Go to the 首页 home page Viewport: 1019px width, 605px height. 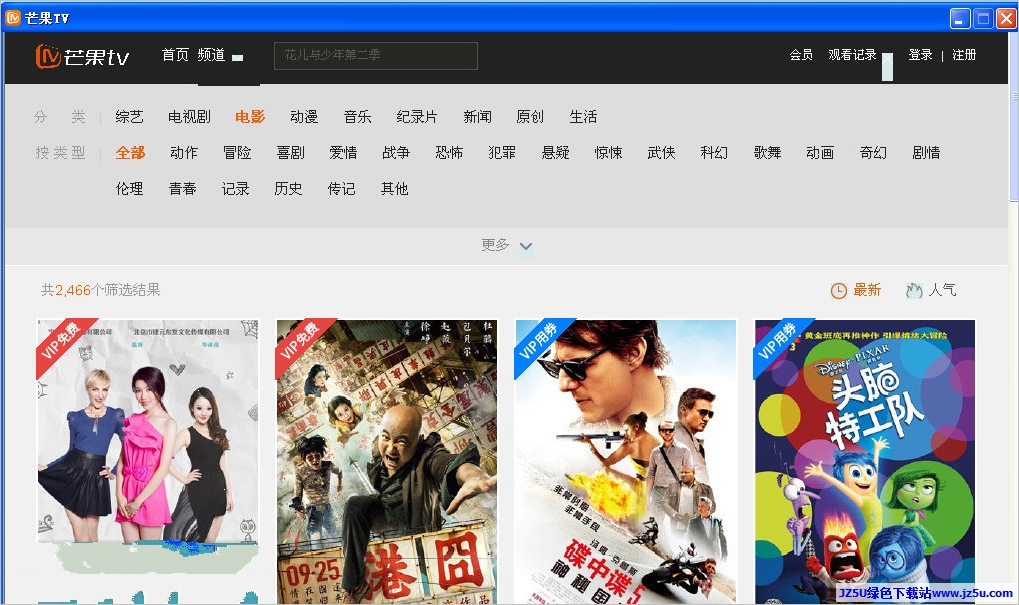click(175, 55)
